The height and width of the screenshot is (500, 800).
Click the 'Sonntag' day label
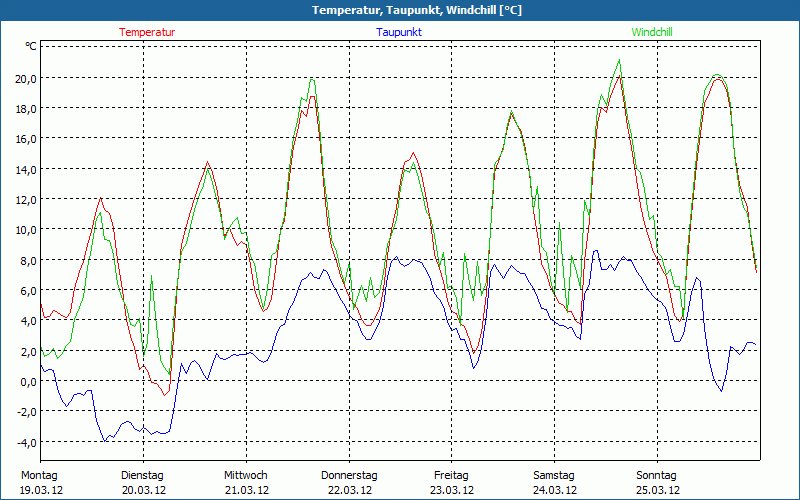click(657, 476)
